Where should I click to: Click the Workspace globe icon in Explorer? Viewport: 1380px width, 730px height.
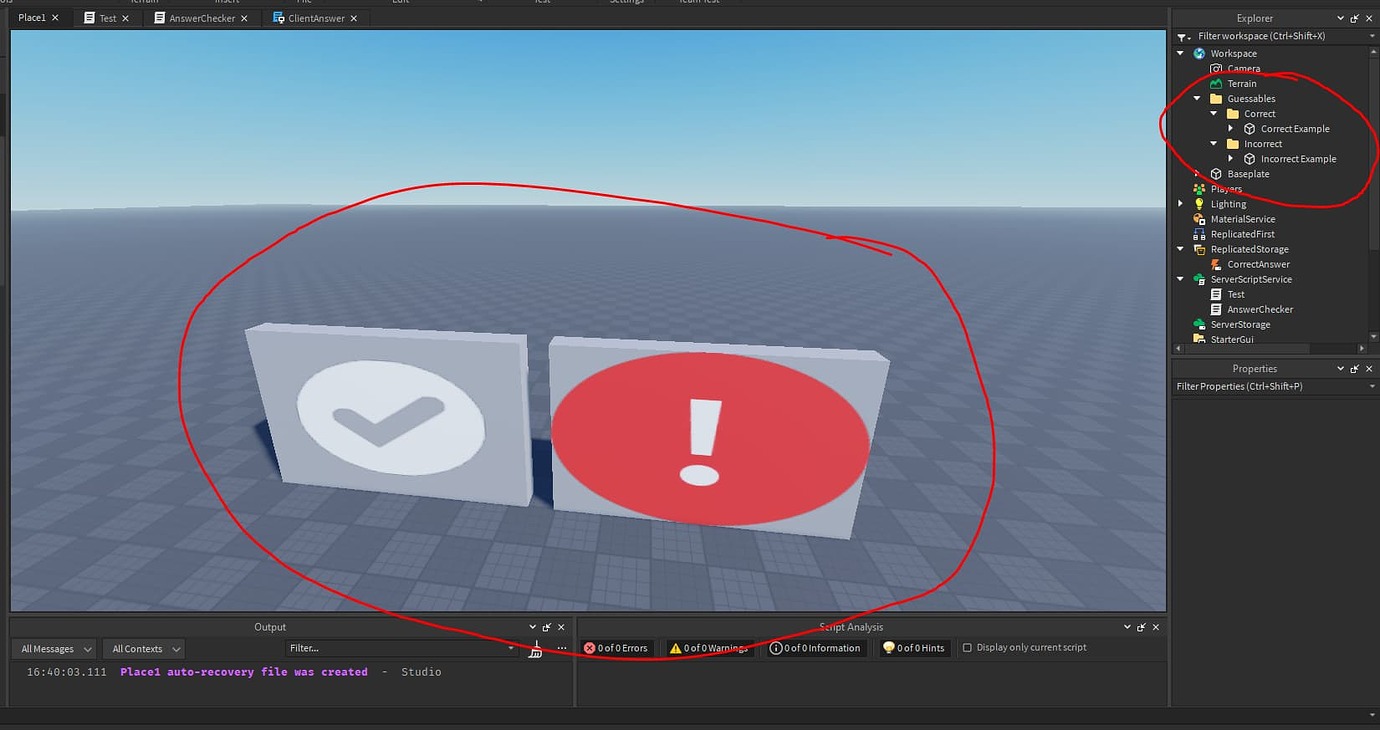(1199, 53)
